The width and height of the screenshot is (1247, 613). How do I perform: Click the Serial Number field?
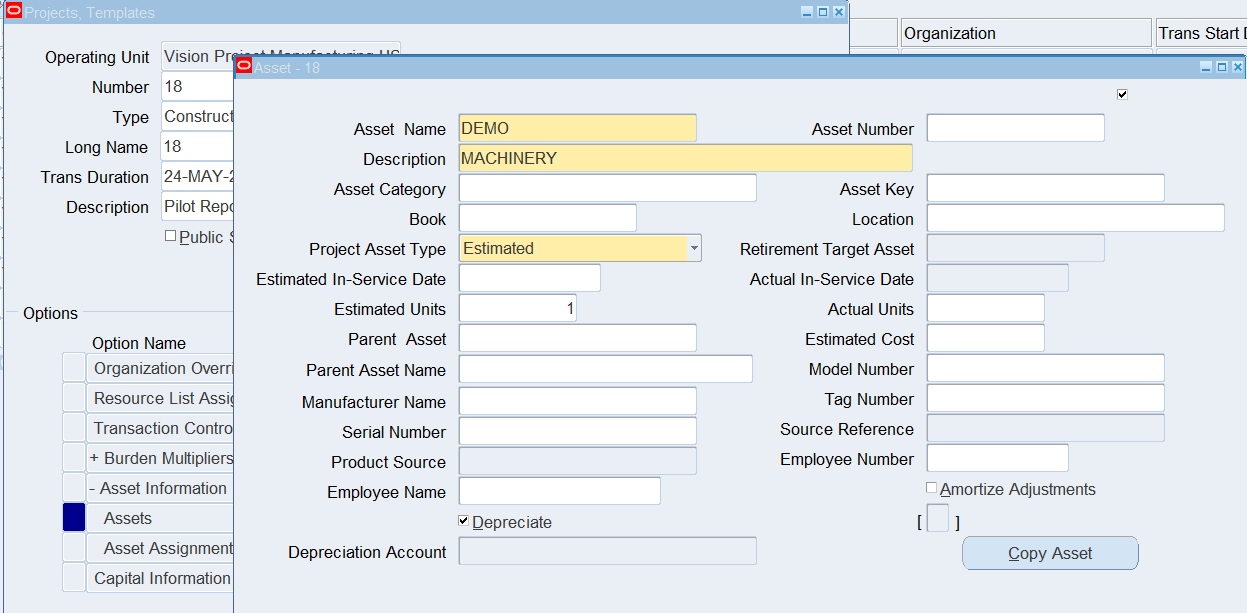click(578, 431)
